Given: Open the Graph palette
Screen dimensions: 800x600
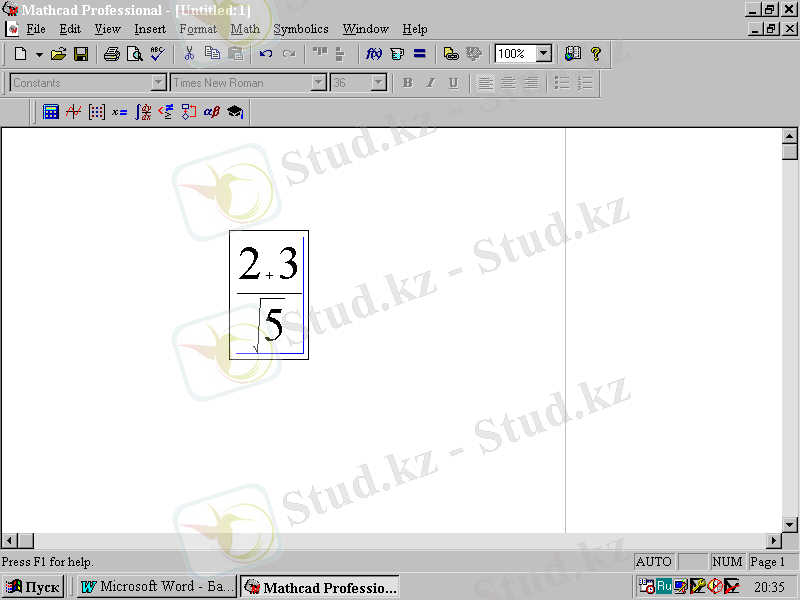Looking at the screenshot, I should [73, 111].
